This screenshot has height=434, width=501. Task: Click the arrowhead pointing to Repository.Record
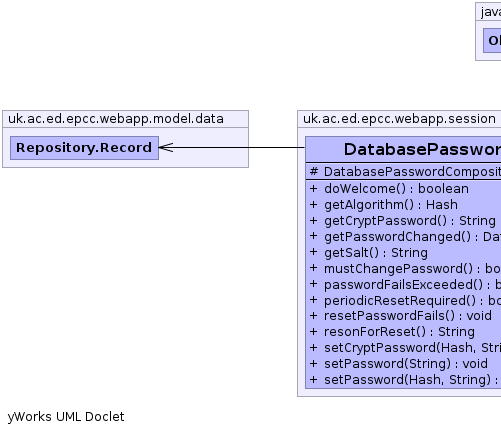(166, 148)
